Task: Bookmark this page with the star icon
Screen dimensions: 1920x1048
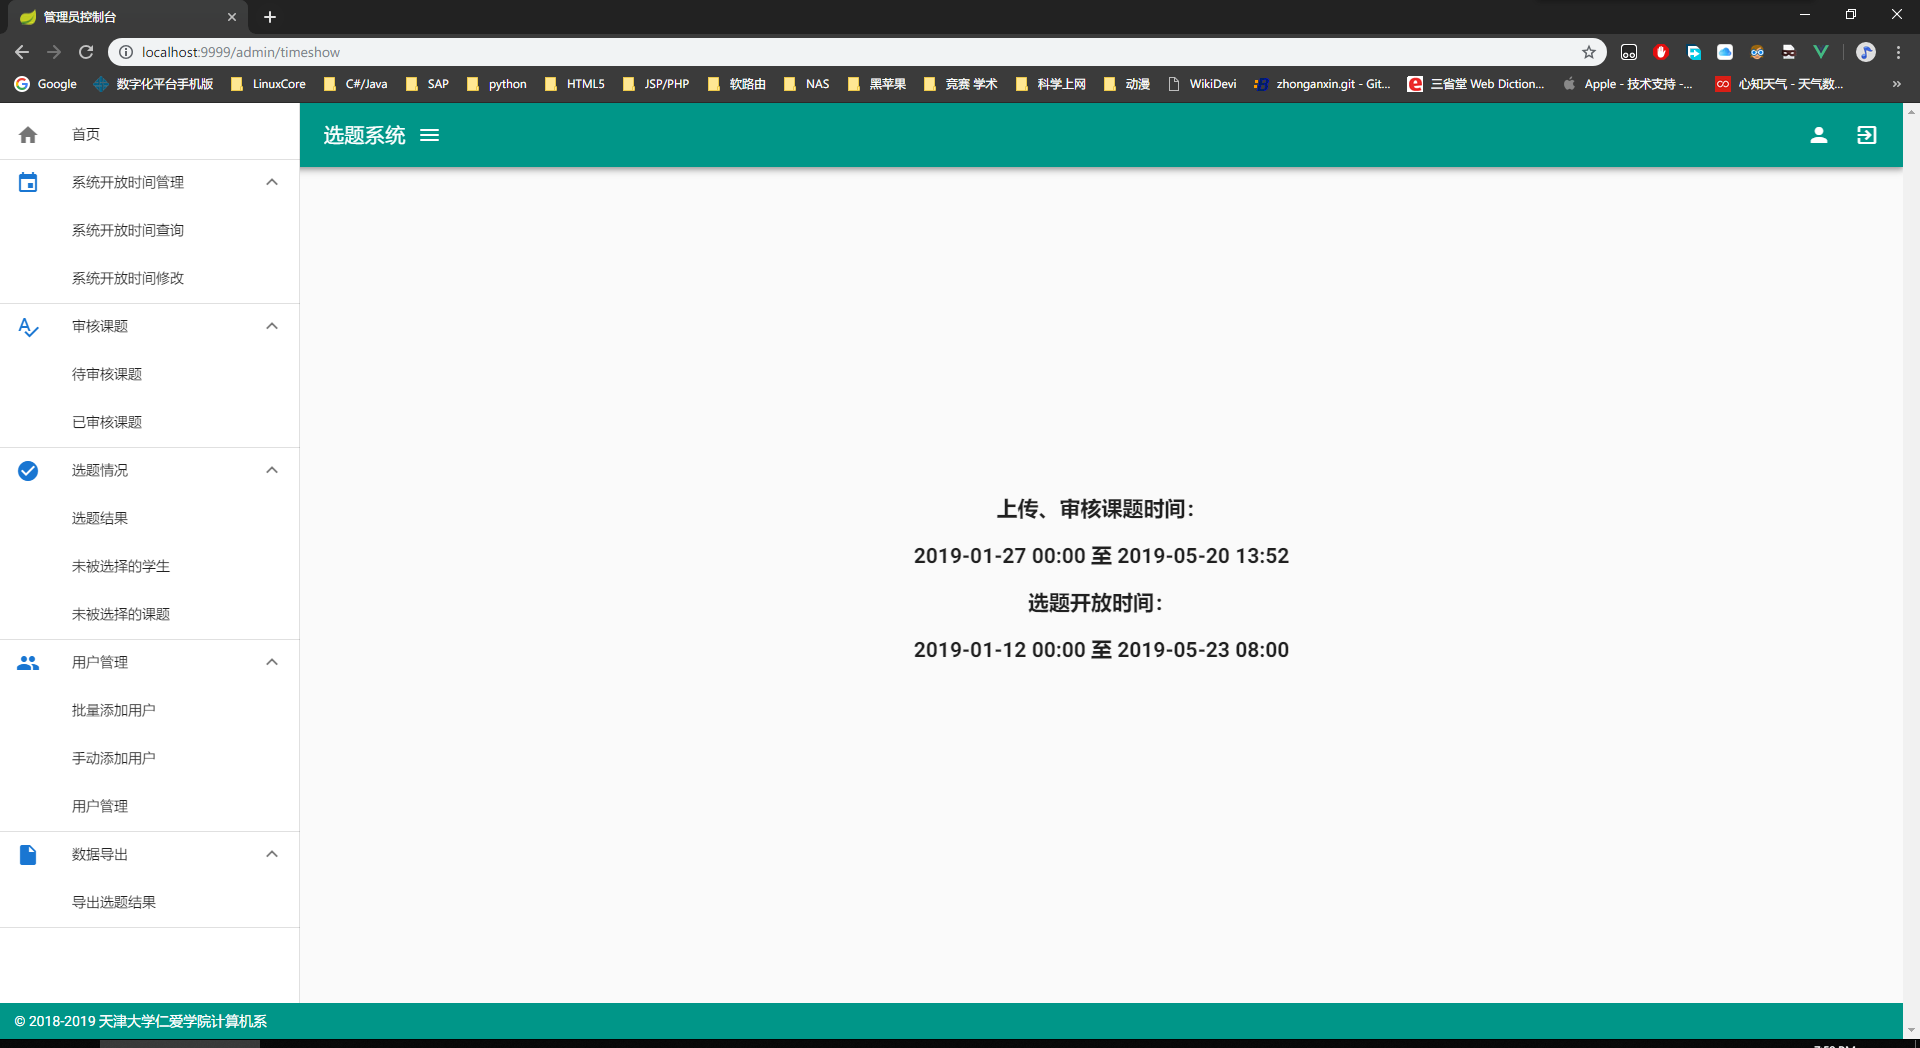Action: 1588,52
